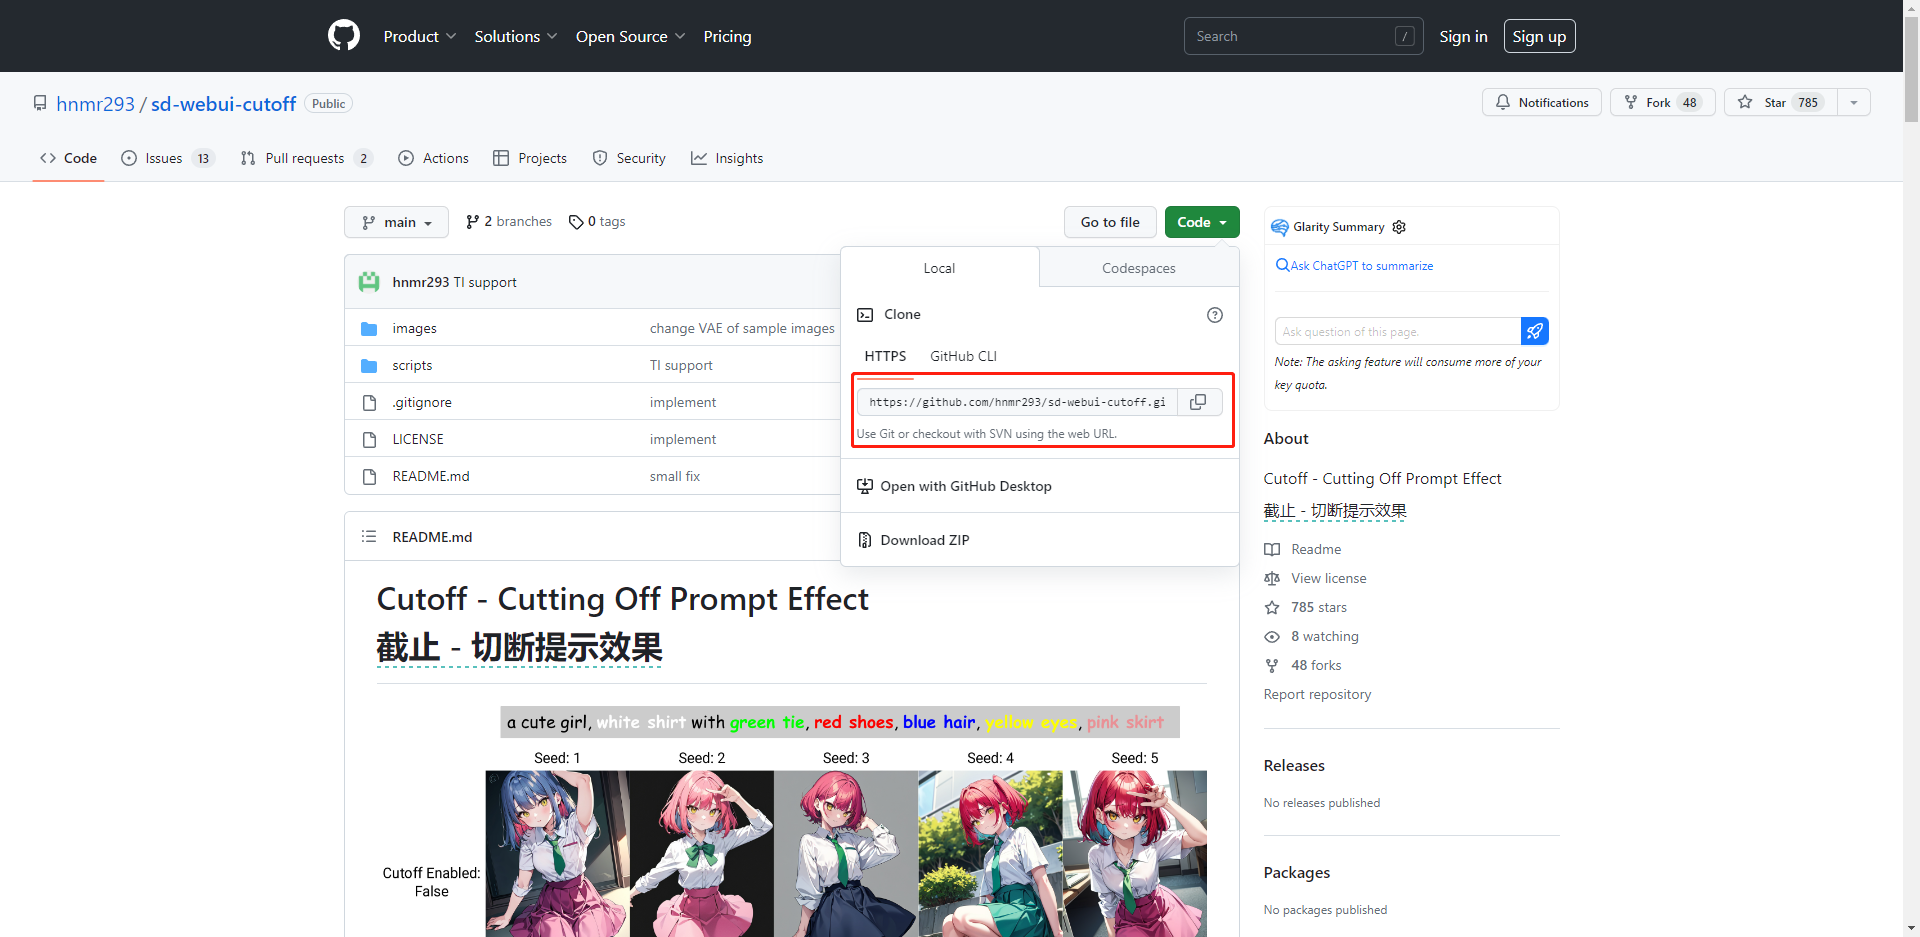Click Ask ChatGPT to summarize link
The image size is (1920, 937).
[x=1361, y=266]
